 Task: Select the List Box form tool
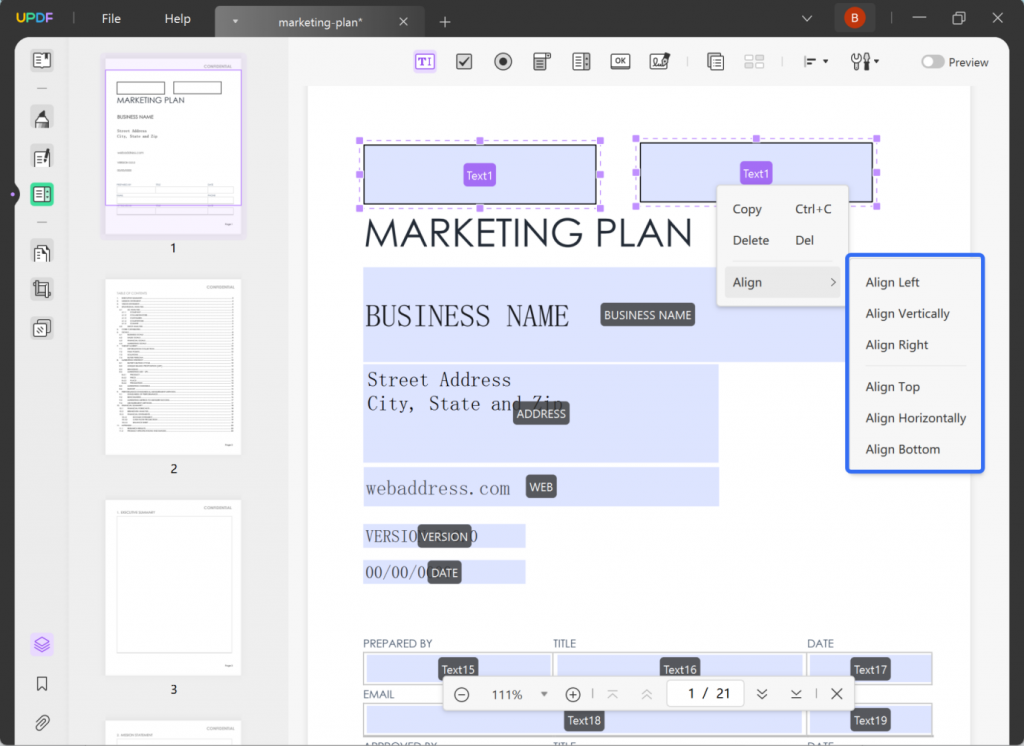coord(581,62)
